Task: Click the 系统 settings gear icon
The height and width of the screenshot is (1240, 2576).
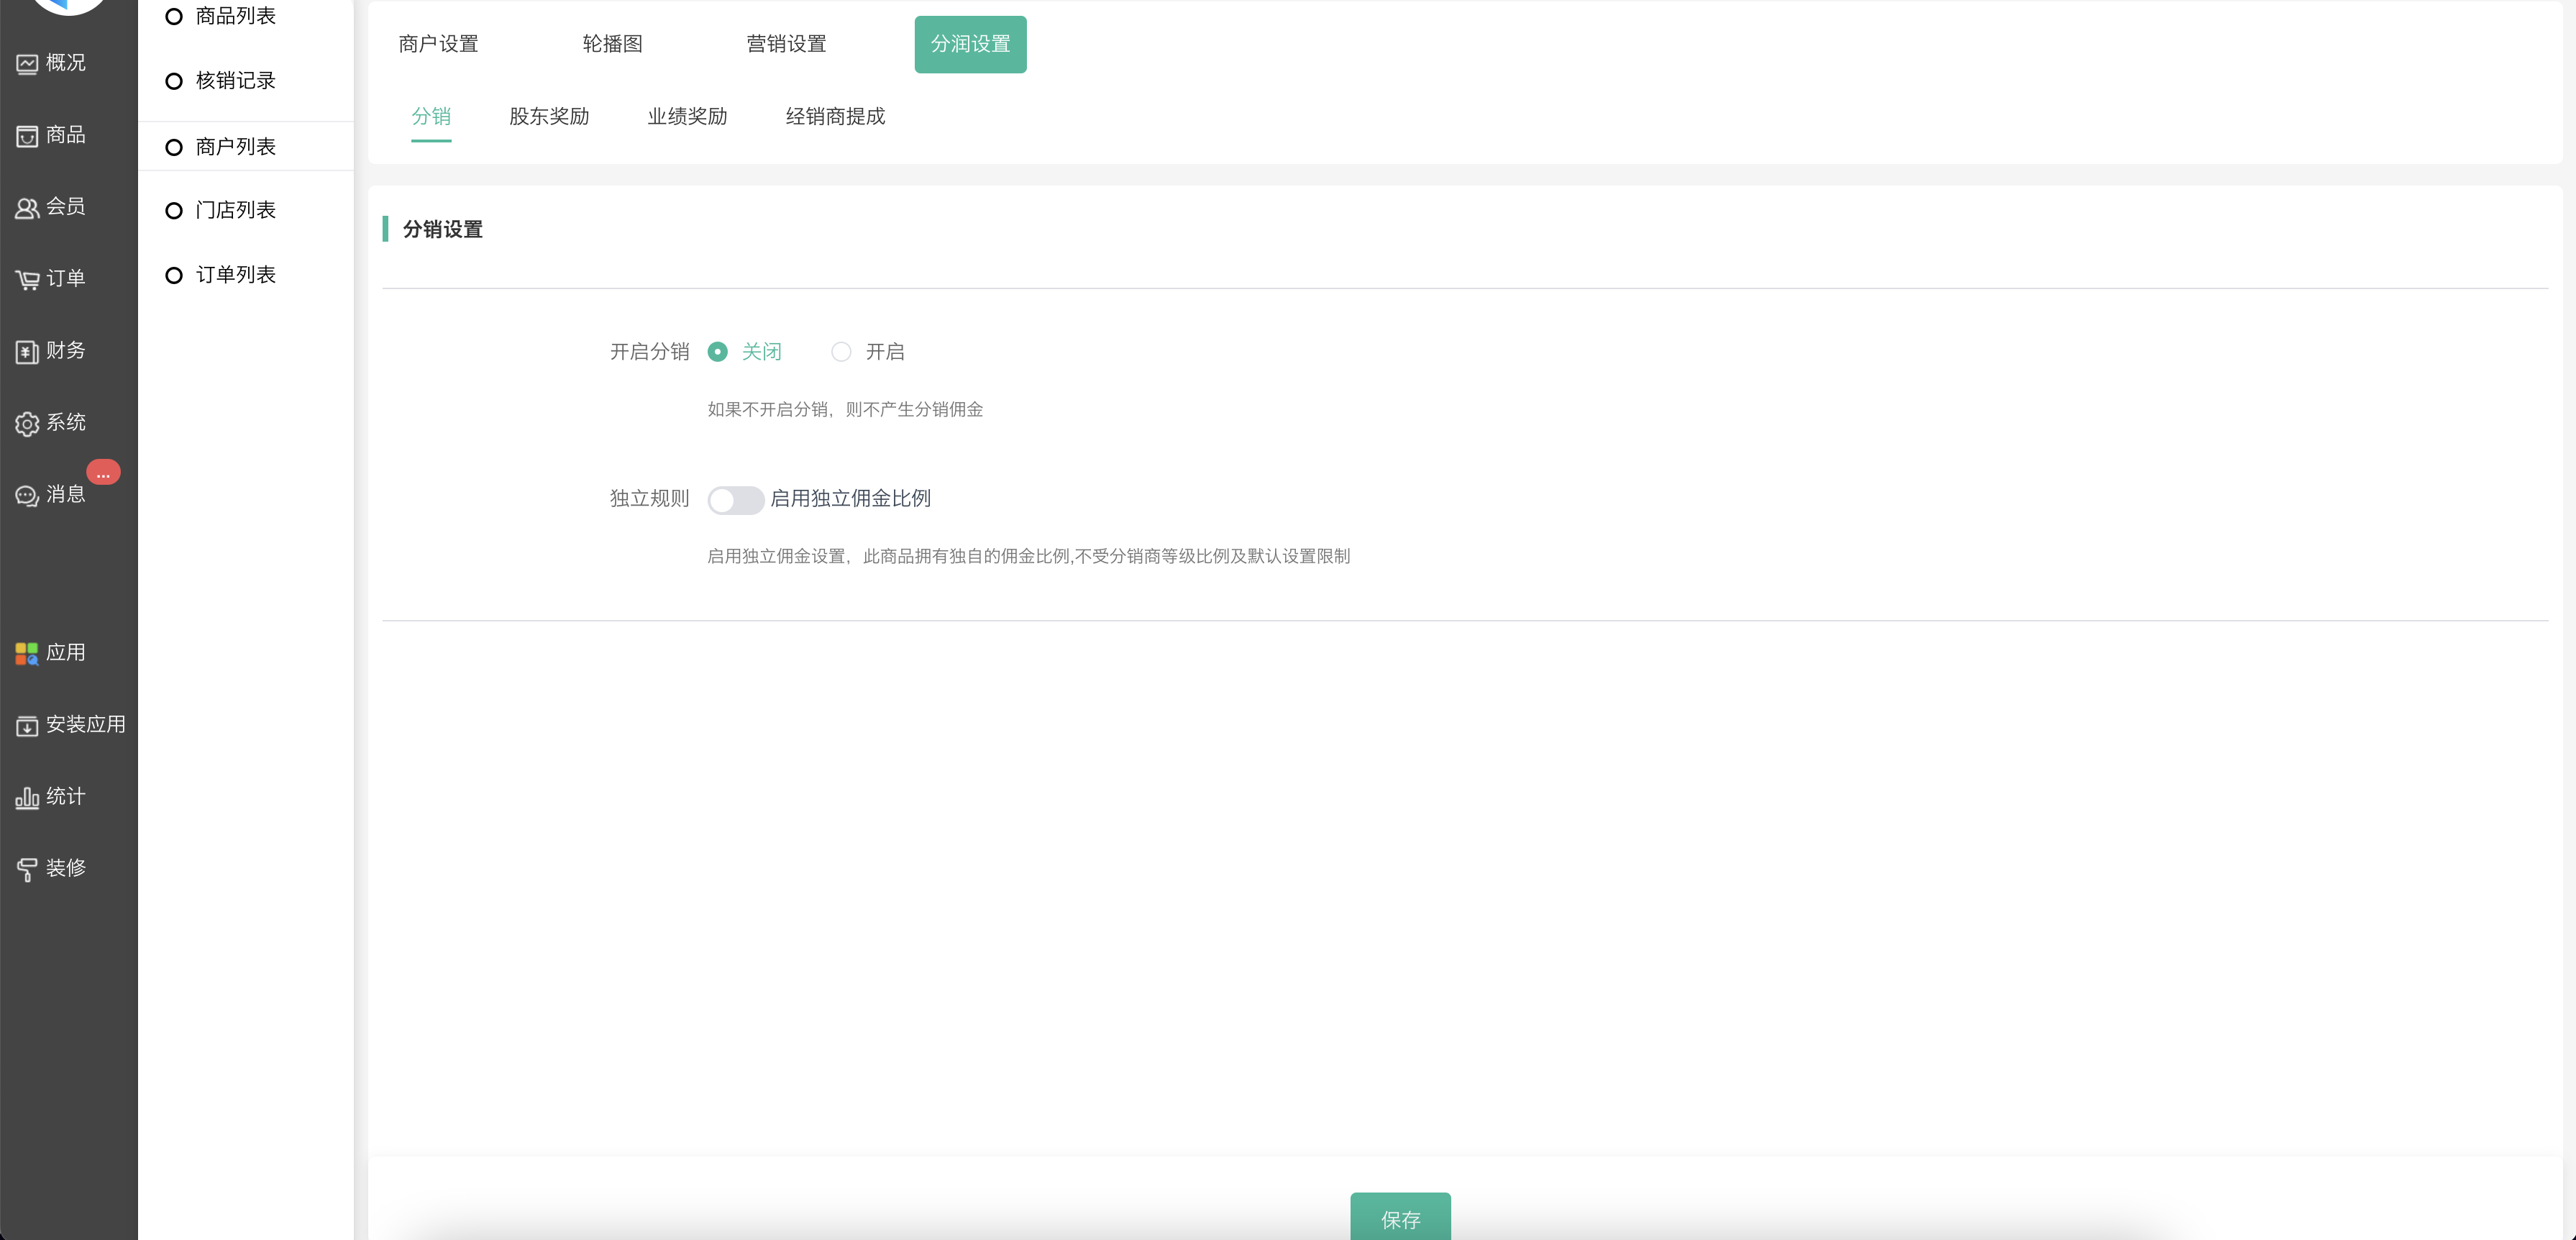Action: [x=27, y=424]
